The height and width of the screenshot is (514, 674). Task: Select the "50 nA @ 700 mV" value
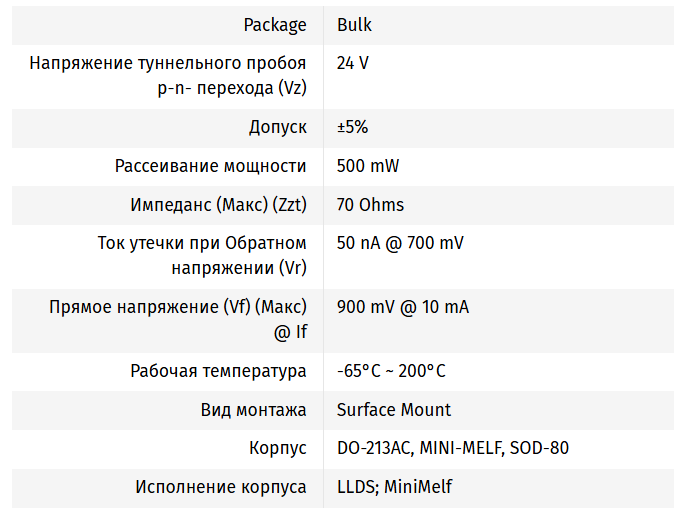tap(400, 243)
